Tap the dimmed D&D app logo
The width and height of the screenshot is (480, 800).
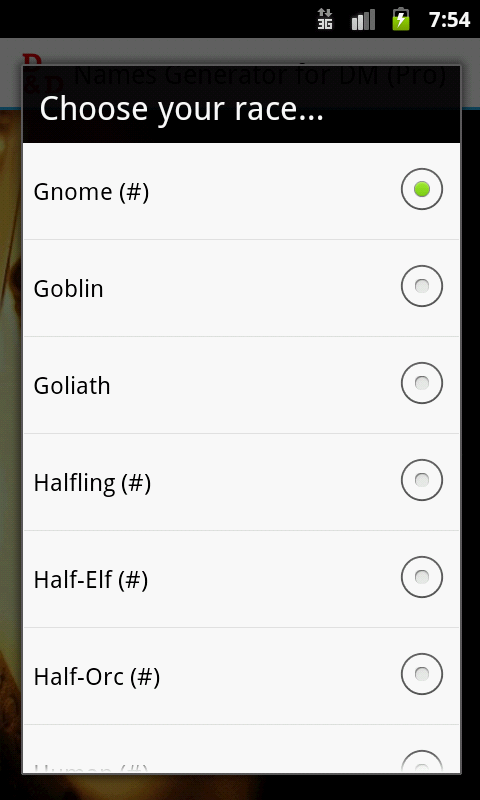(x=43, y=72)
